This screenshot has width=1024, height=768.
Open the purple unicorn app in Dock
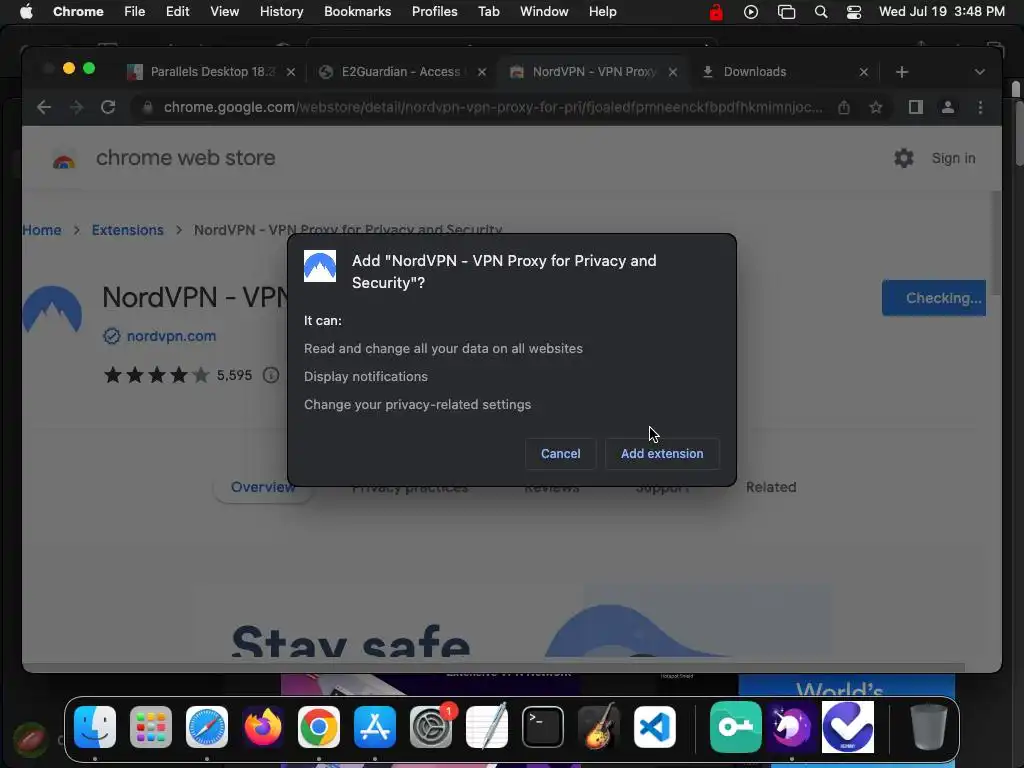792,727
